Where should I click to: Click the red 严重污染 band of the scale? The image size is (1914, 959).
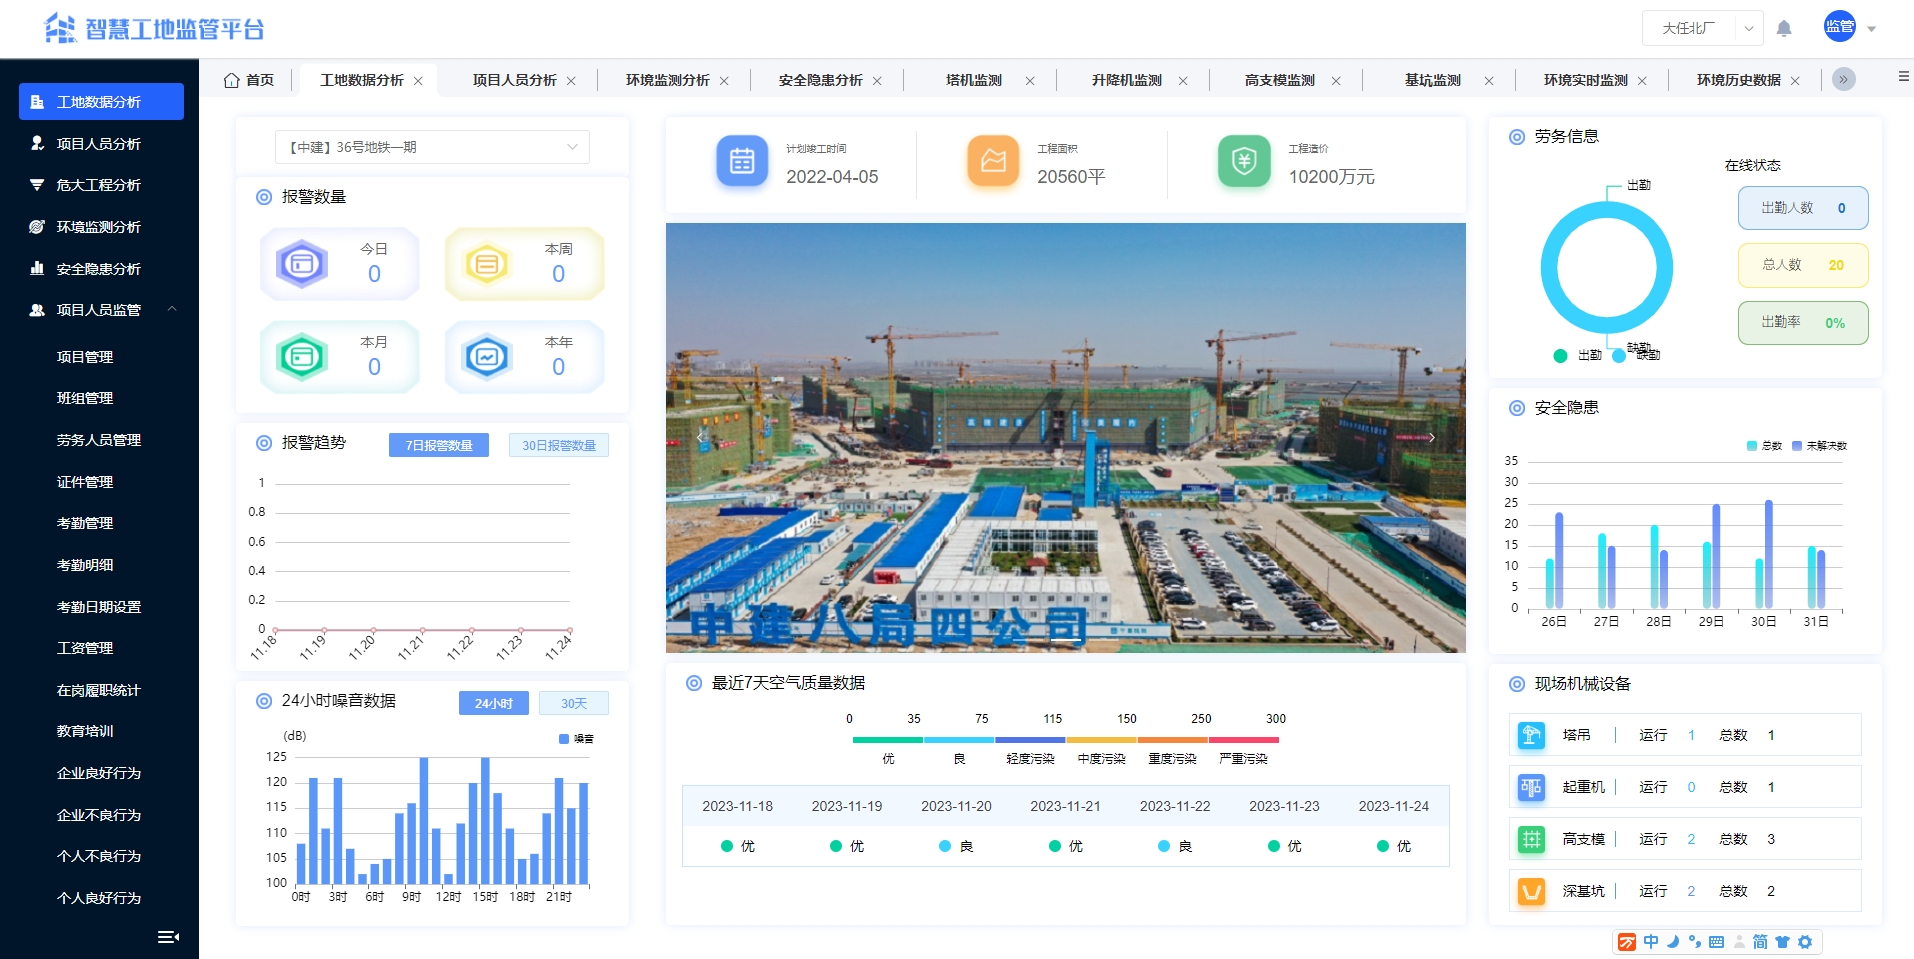tap(1244, 740)
